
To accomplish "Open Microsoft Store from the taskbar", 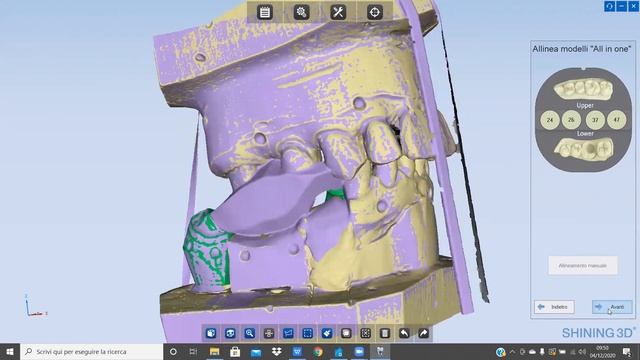I will [235, 351].
